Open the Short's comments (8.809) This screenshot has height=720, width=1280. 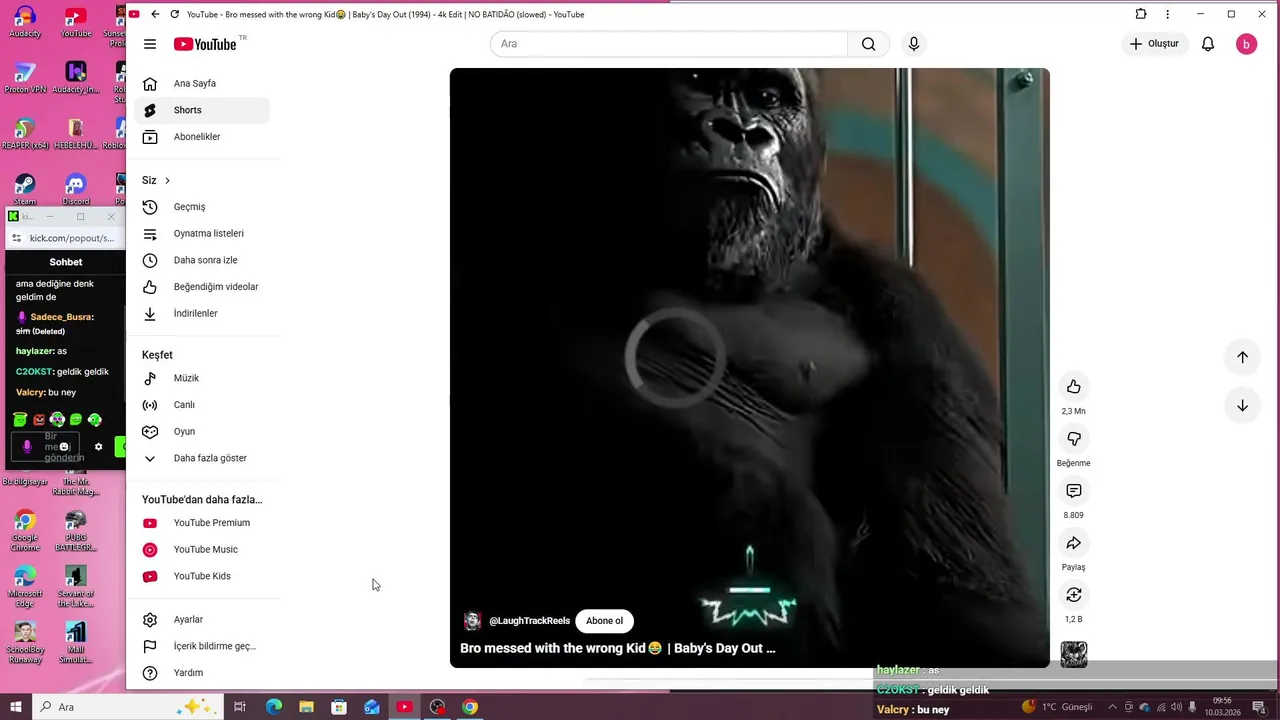pyautogui.click(x=1074, y=491)
